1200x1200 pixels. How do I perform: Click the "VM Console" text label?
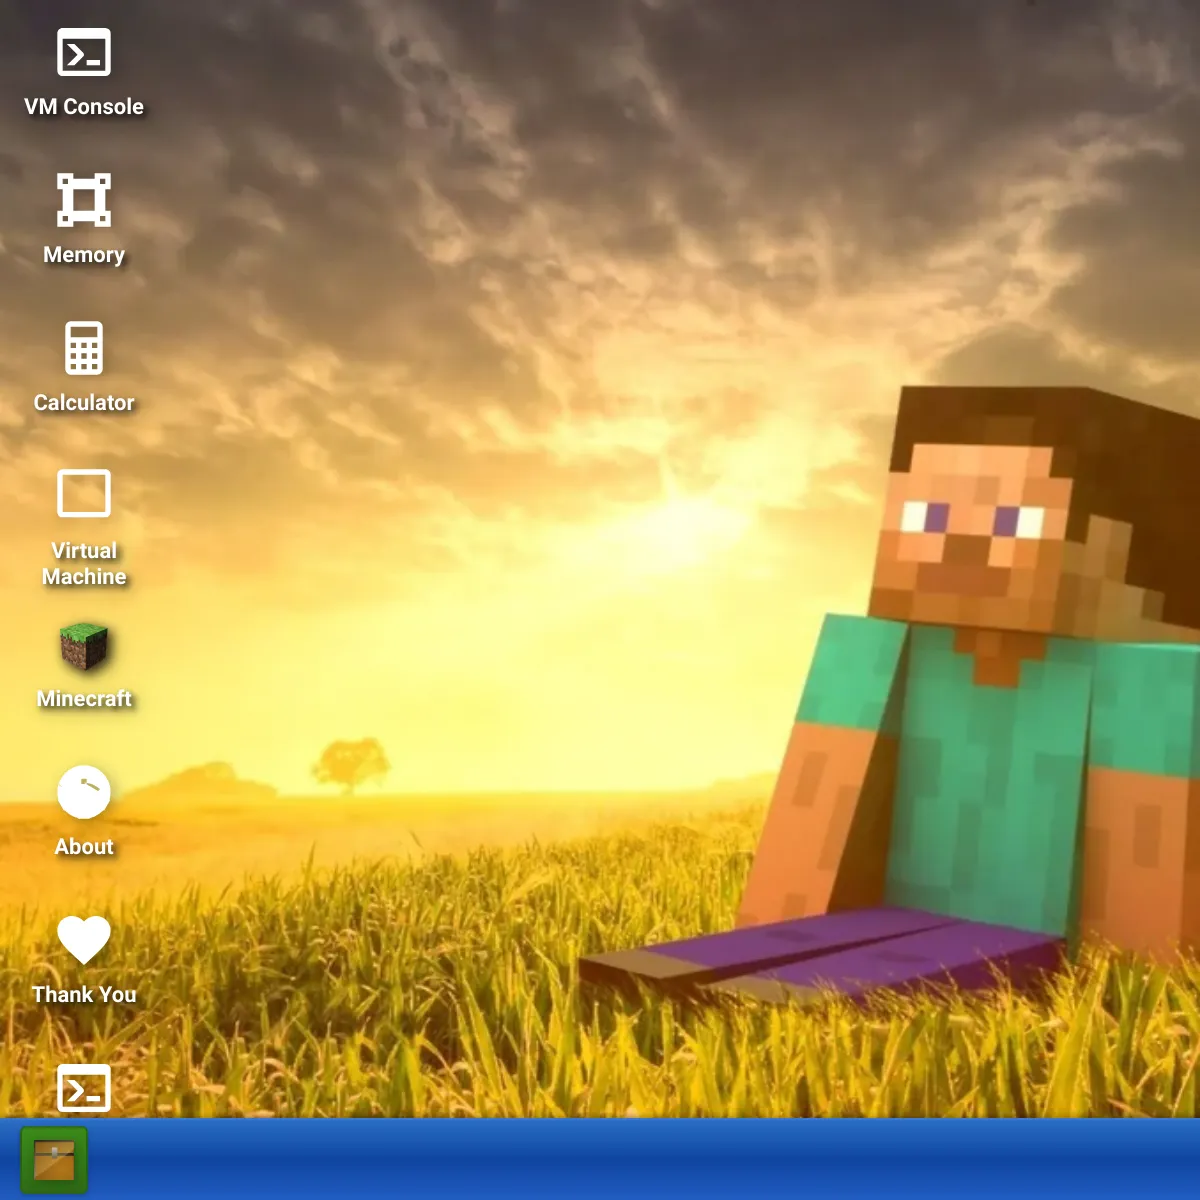(84, 107)
